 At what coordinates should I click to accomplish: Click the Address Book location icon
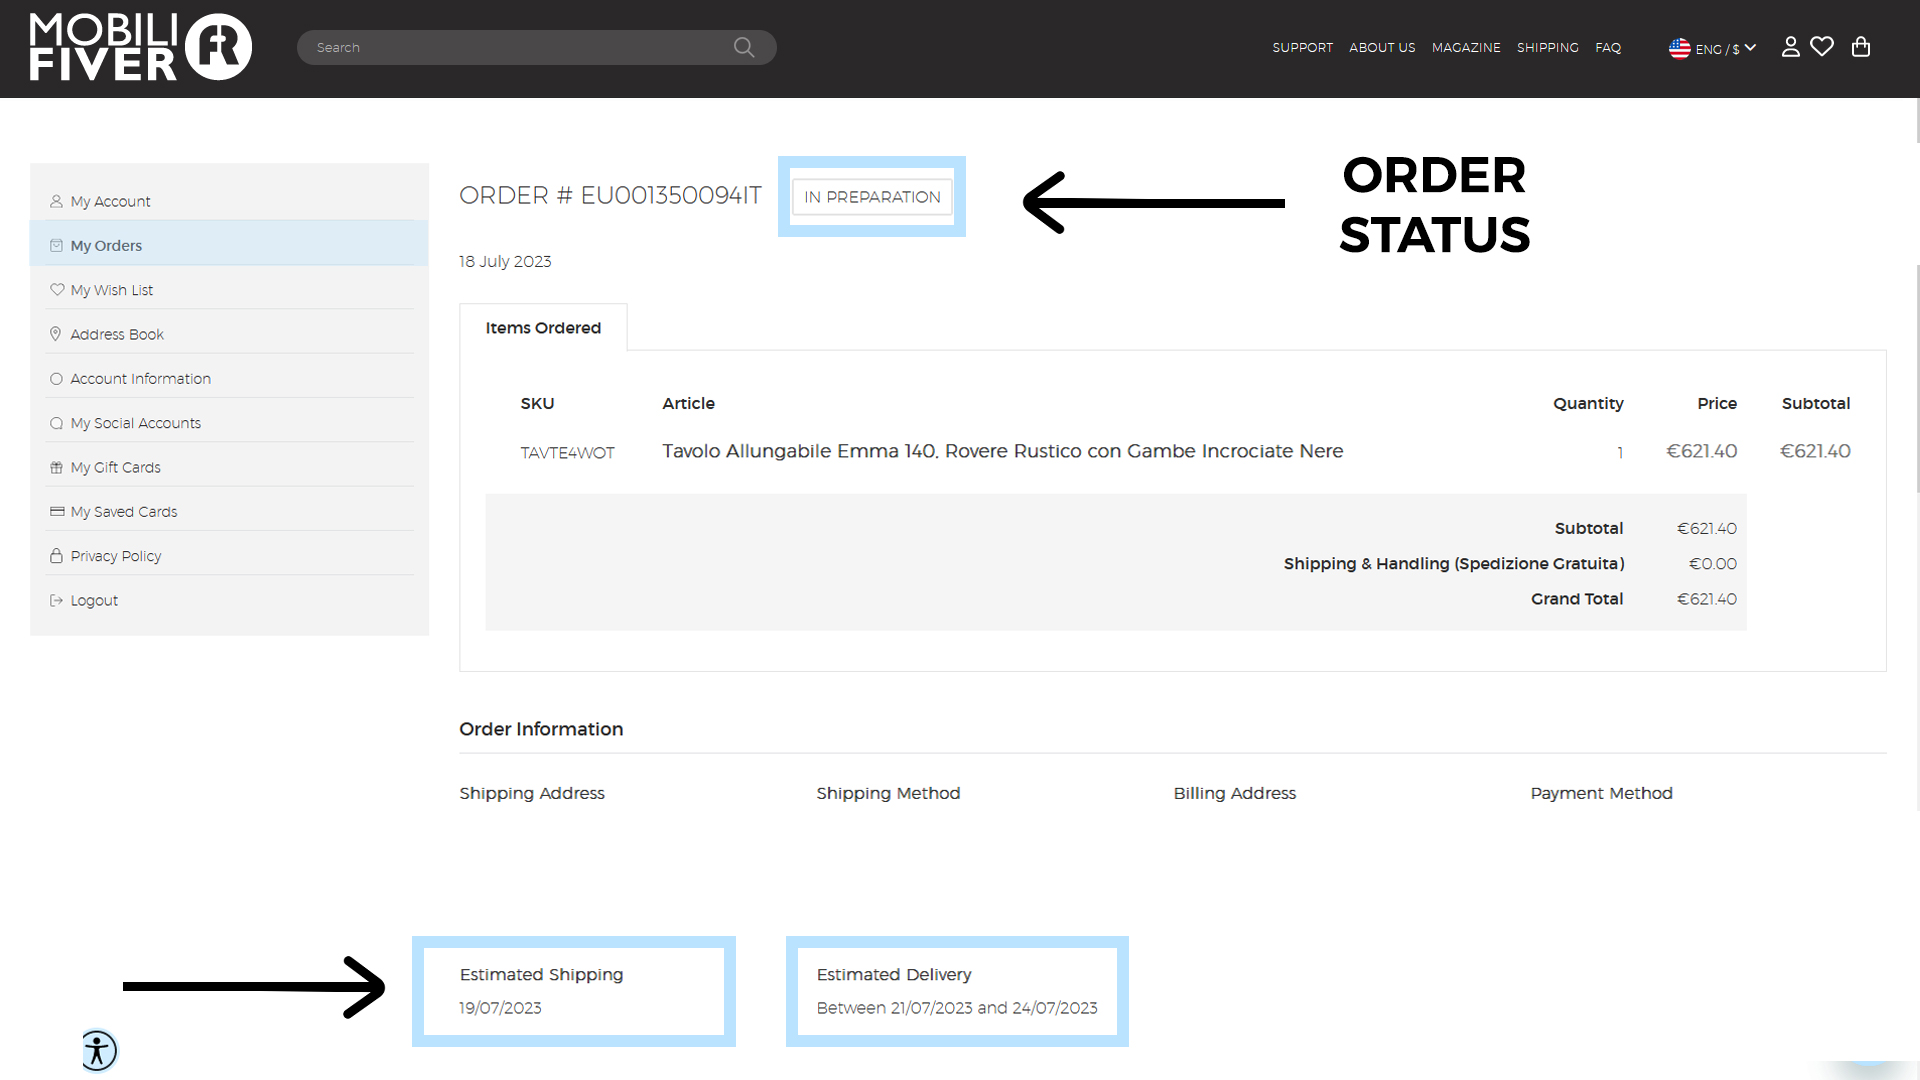[x=55, y=334]
